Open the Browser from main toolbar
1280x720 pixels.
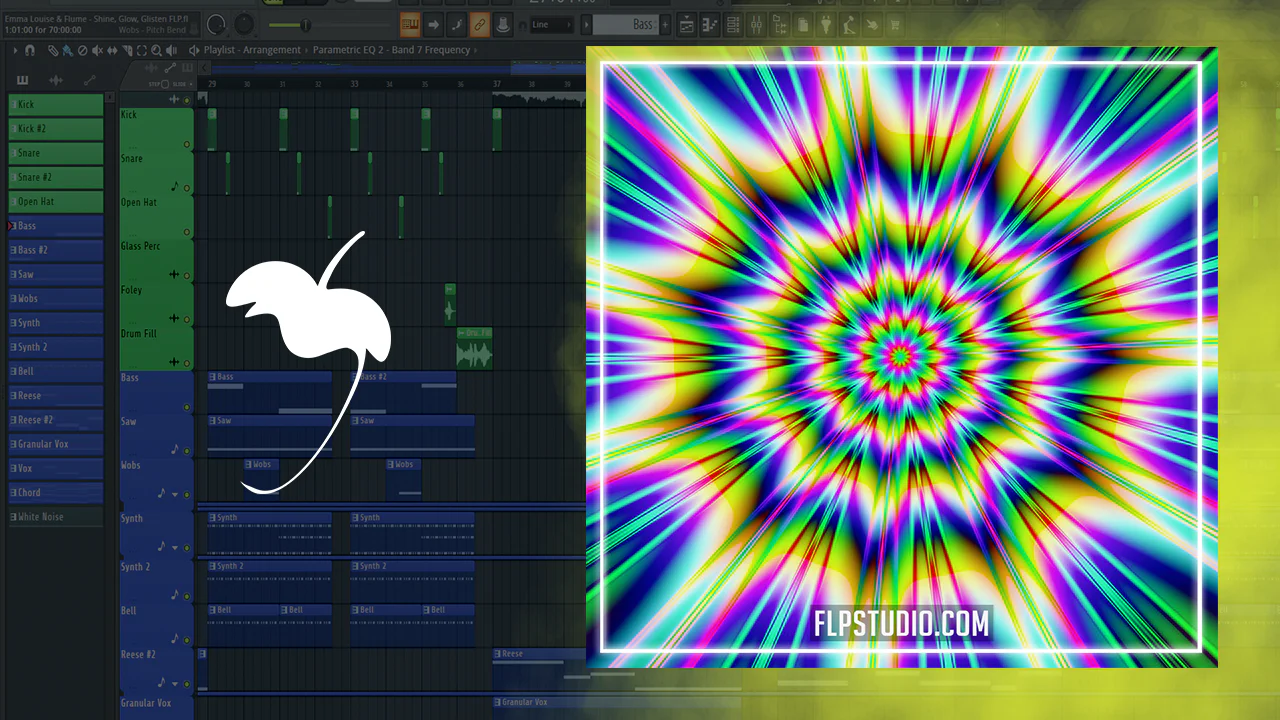pos(780,24)
